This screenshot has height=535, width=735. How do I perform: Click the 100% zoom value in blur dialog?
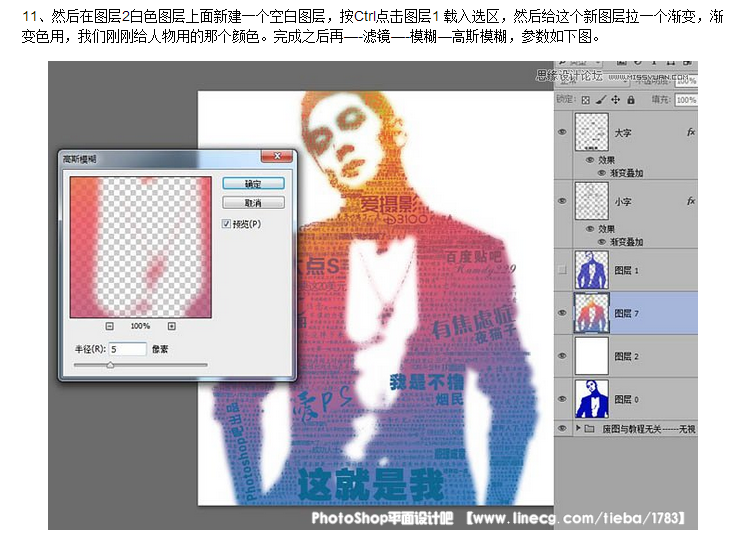click(x=140, y=326)
